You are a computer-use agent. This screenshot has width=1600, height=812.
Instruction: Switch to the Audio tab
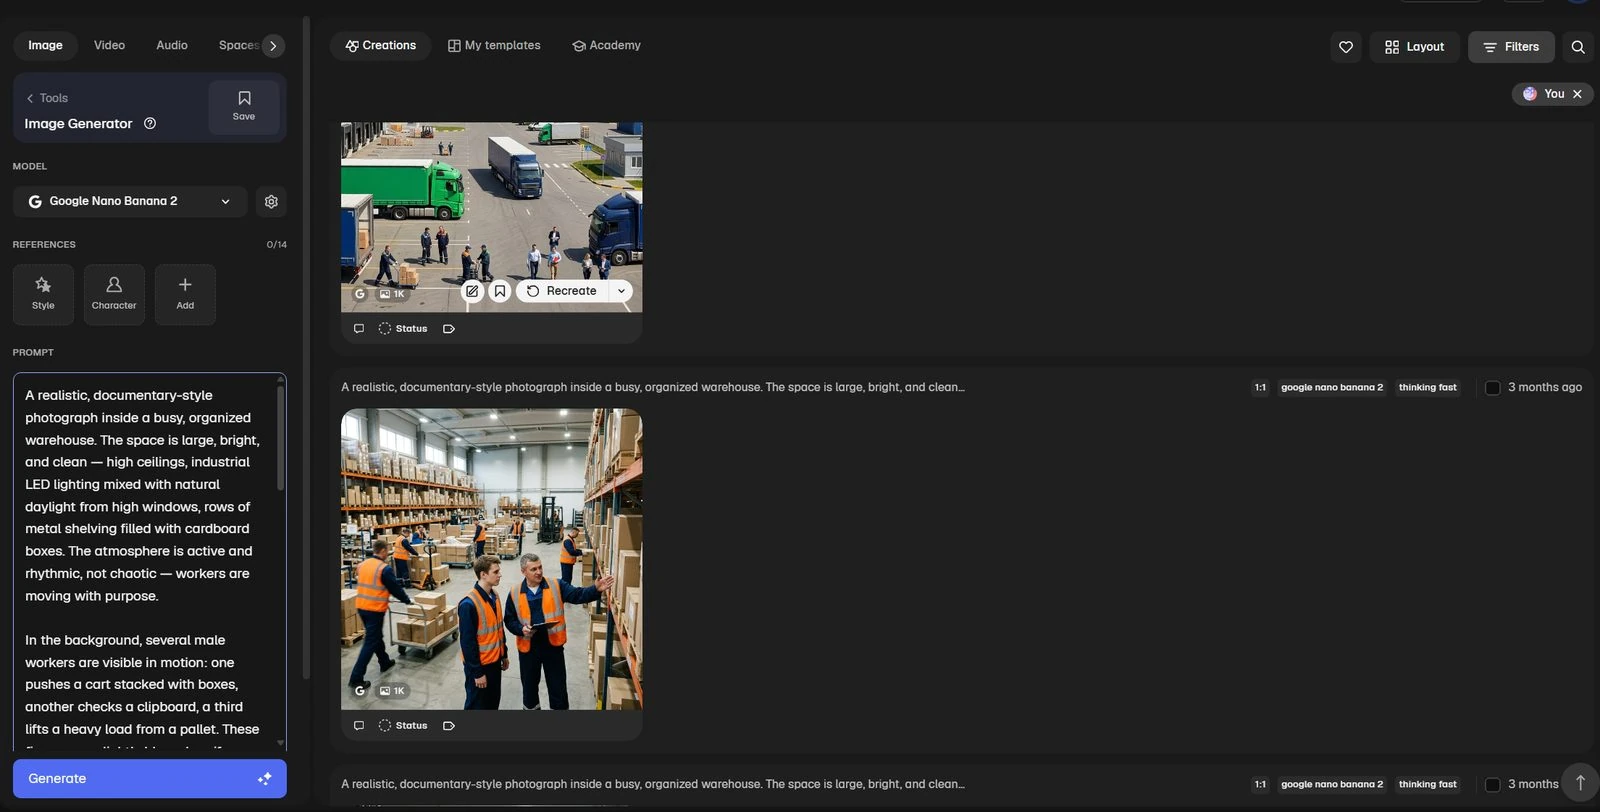[x=172, y=45]
